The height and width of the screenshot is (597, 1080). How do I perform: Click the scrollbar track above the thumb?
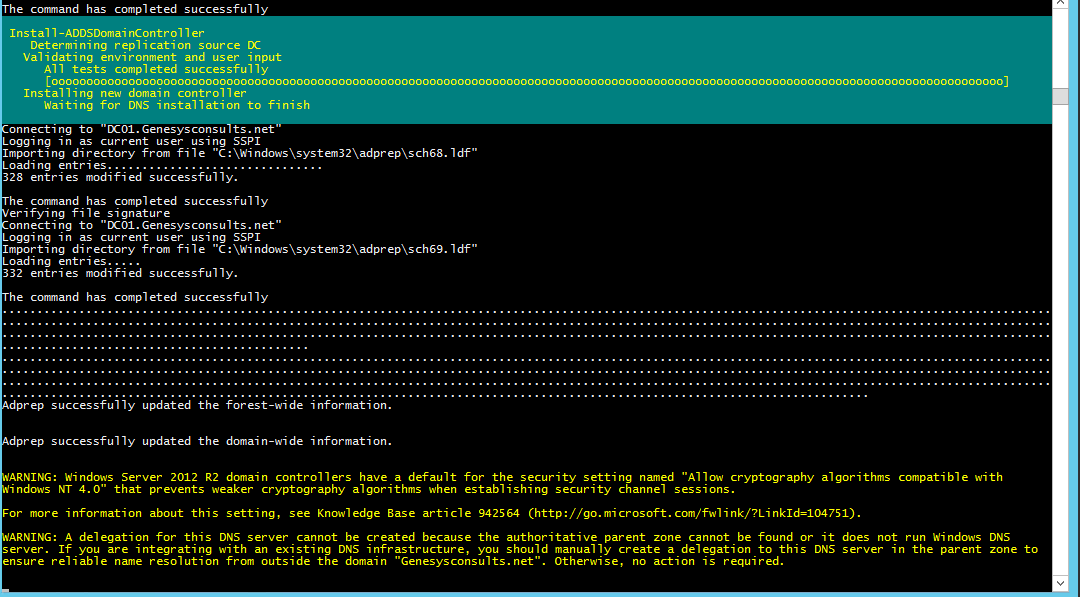click(1061, 50)
